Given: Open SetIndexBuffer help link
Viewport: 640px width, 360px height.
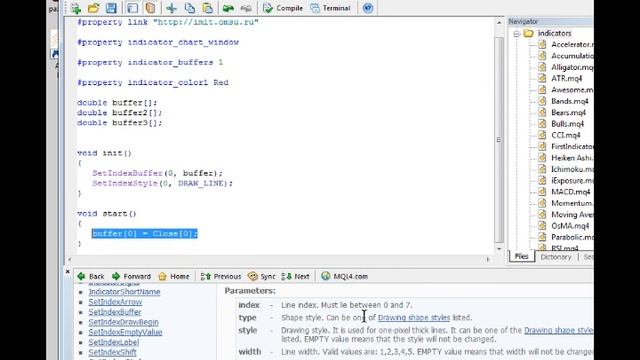Looking at the screenshot, I should pos(115,312).
